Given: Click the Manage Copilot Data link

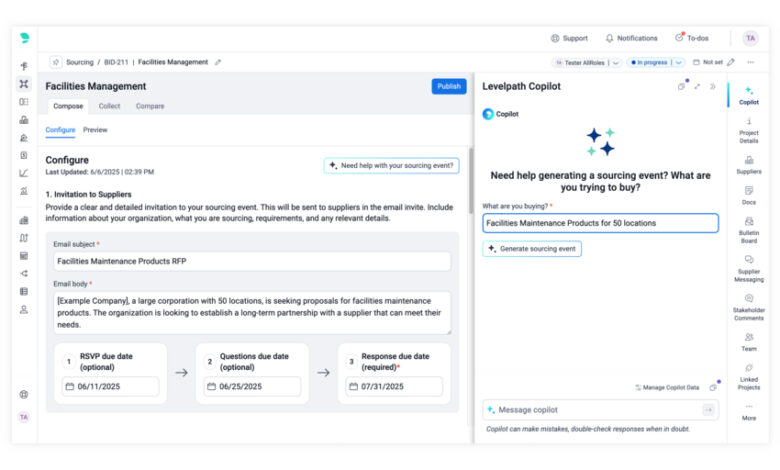Looking at the screenshot, I should pyautogui.click(x=670, y=387).
